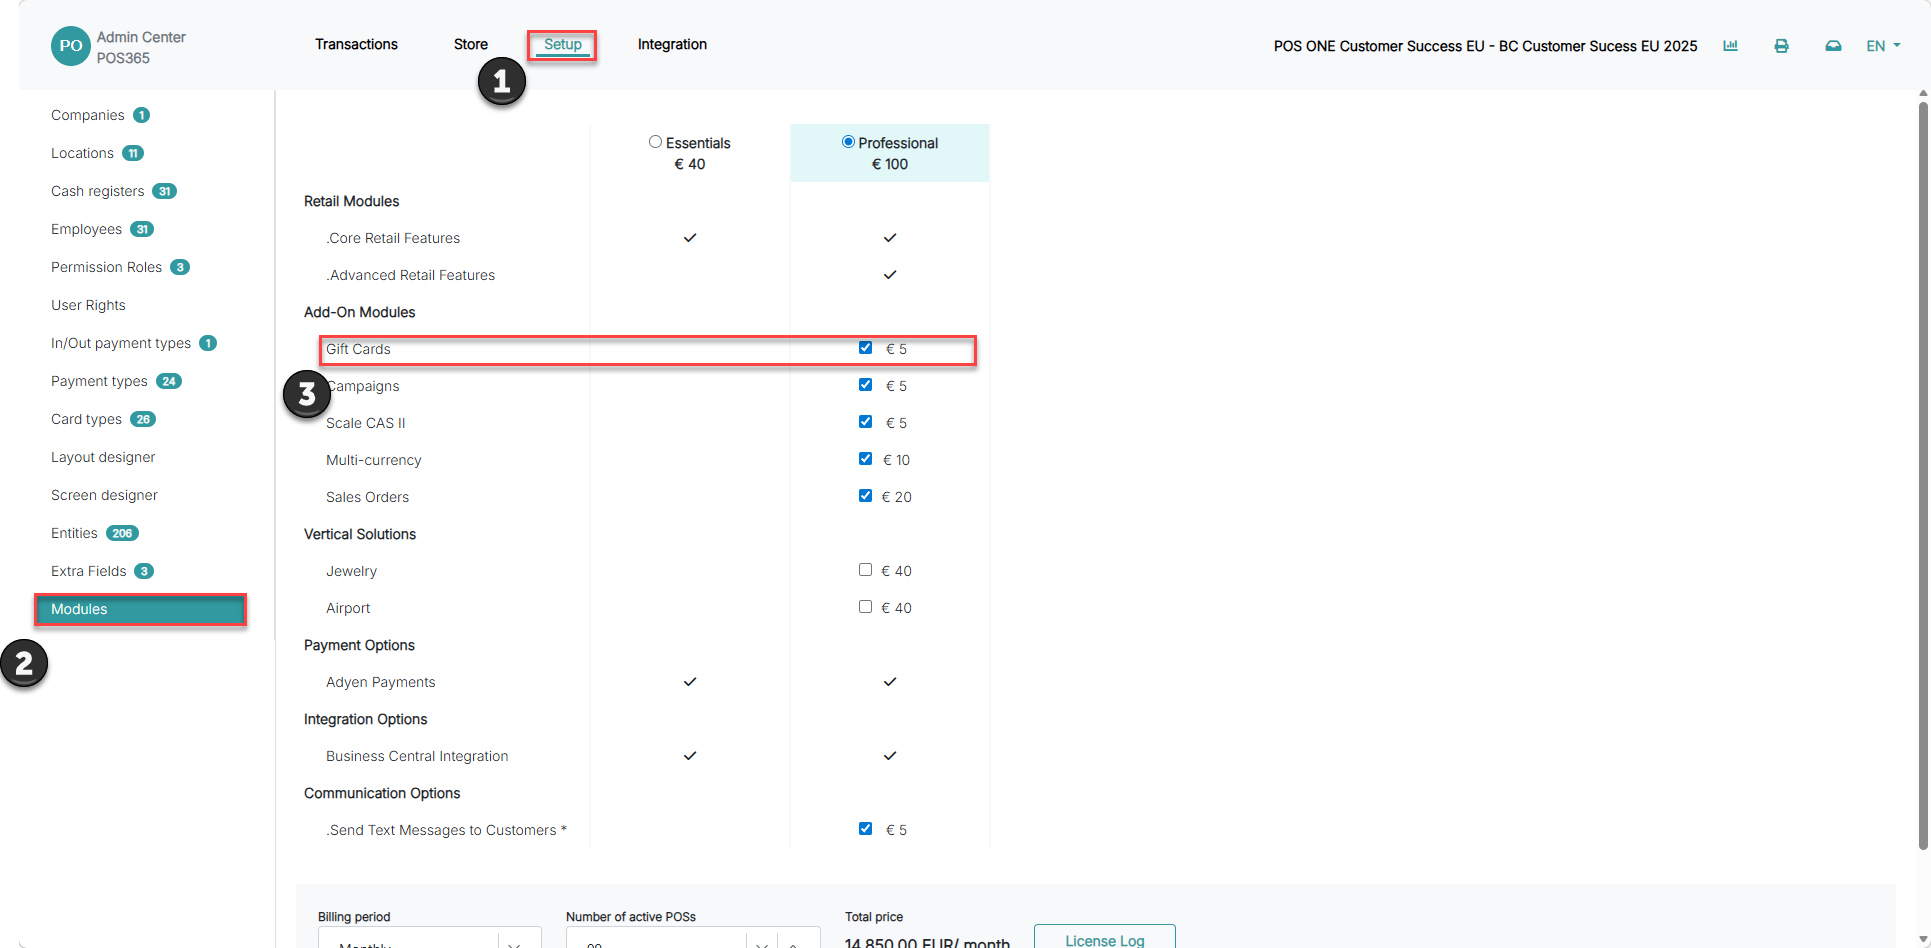Click the Admin Center POS365 title
The height and width of the screenshot is (948, 1931).
141,47
